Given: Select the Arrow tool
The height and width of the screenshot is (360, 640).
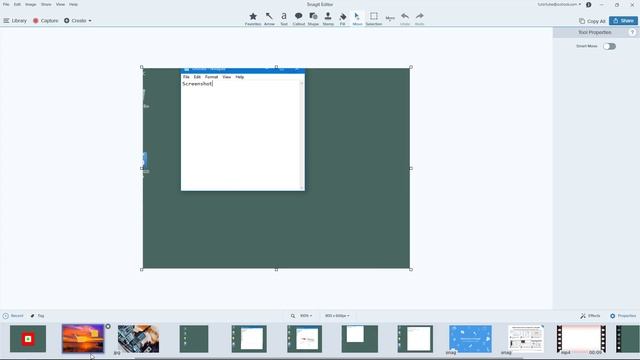Looking at the screenshot, I should pyautogui.click(x=269, y=18).
